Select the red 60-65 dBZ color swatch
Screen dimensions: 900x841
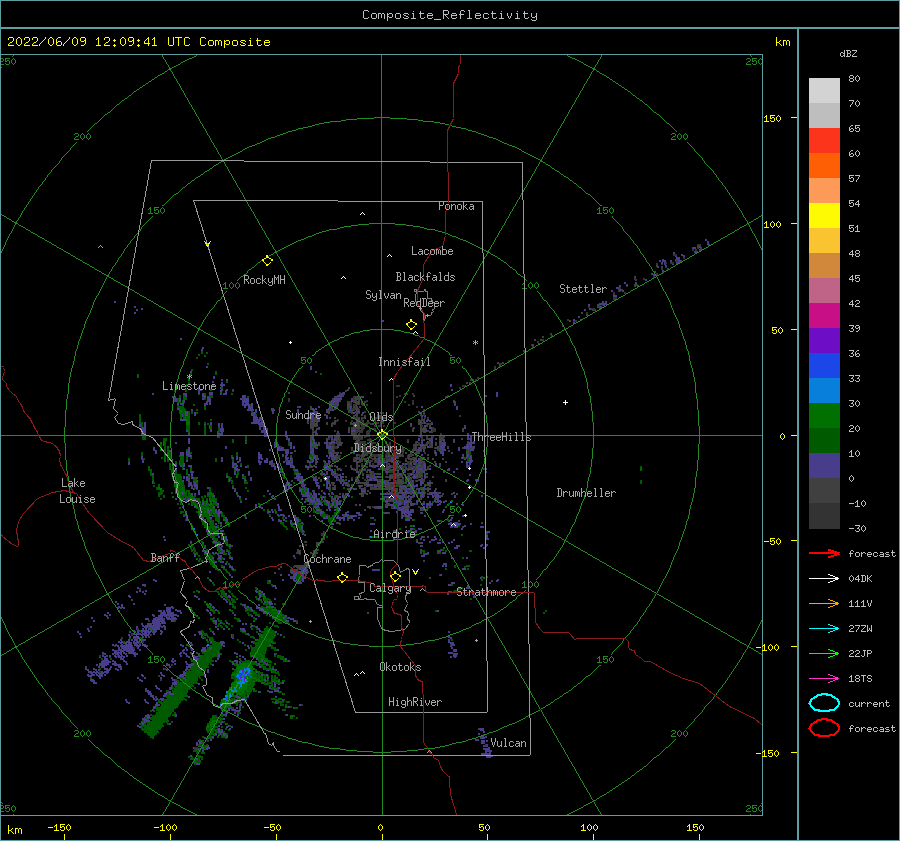(x=824, y=141)
